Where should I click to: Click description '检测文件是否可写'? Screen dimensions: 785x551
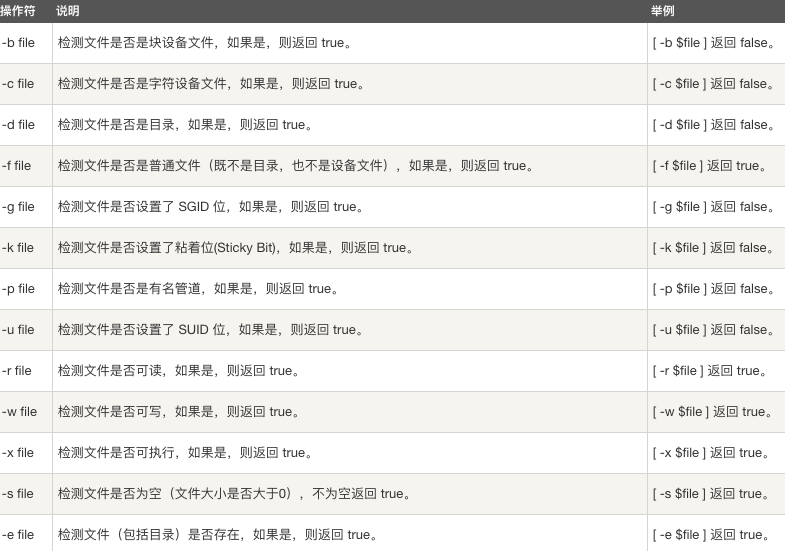coord(179,412)
